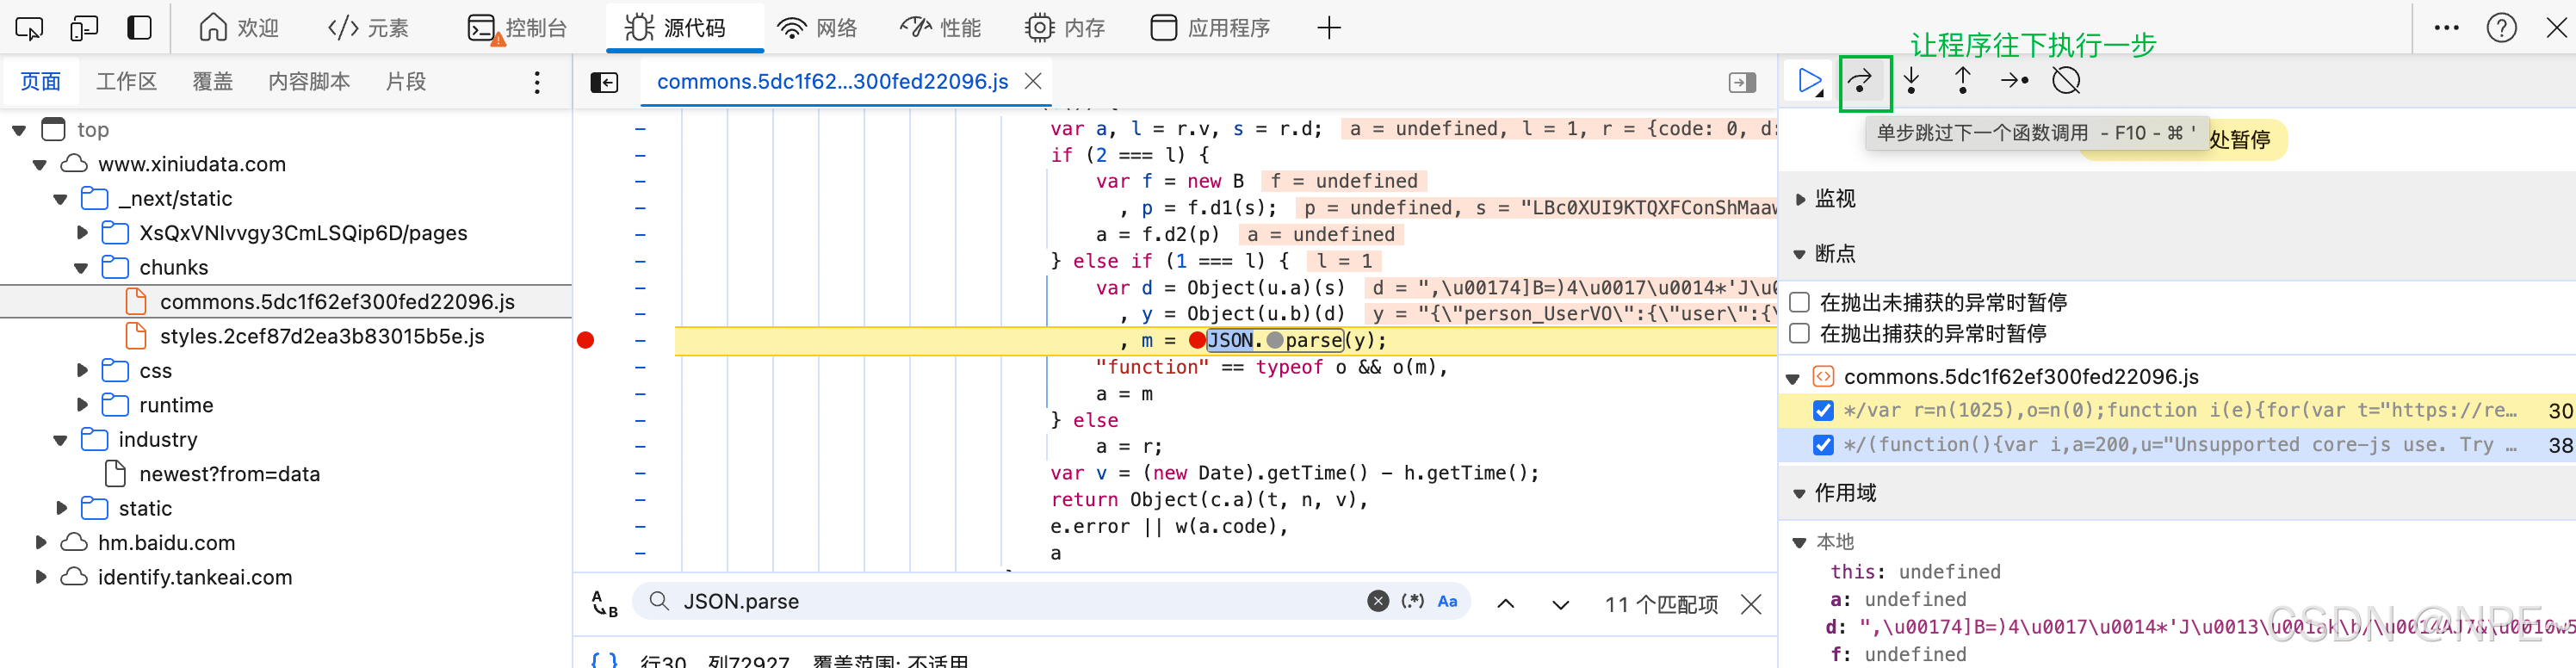Expand identify.tankeai.com domain
The width and height of the screenshot is (2576, 668).
[41, 577]
